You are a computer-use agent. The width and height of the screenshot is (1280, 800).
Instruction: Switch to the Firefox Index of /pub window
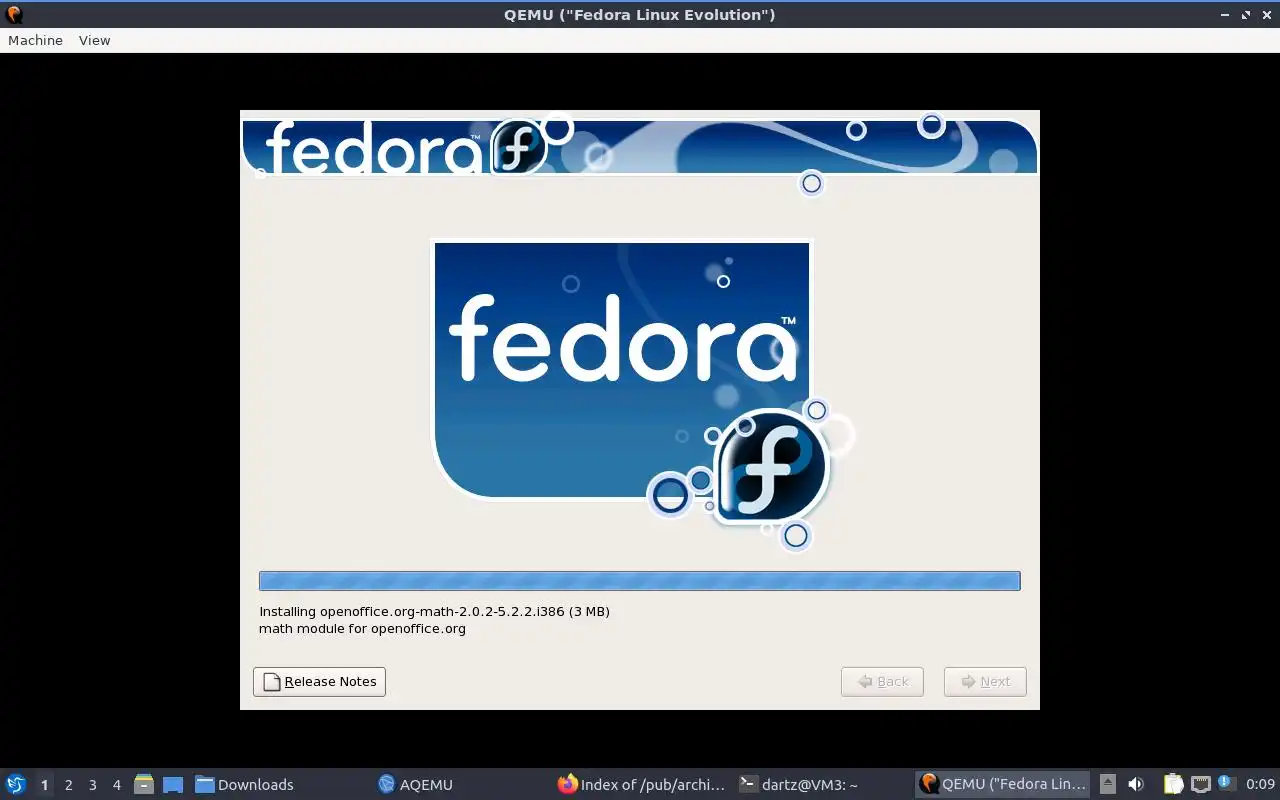pyautogui.click(x=641, y=785)
